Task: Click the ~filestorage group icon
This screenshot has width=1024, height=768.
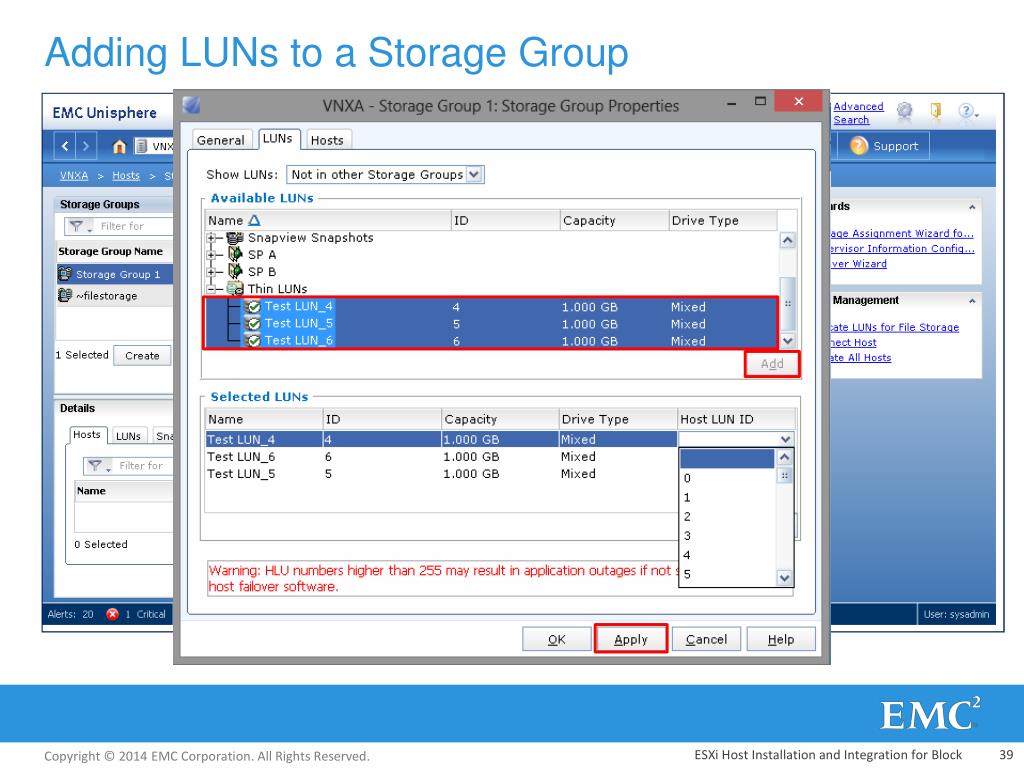Action: point(65,295)
